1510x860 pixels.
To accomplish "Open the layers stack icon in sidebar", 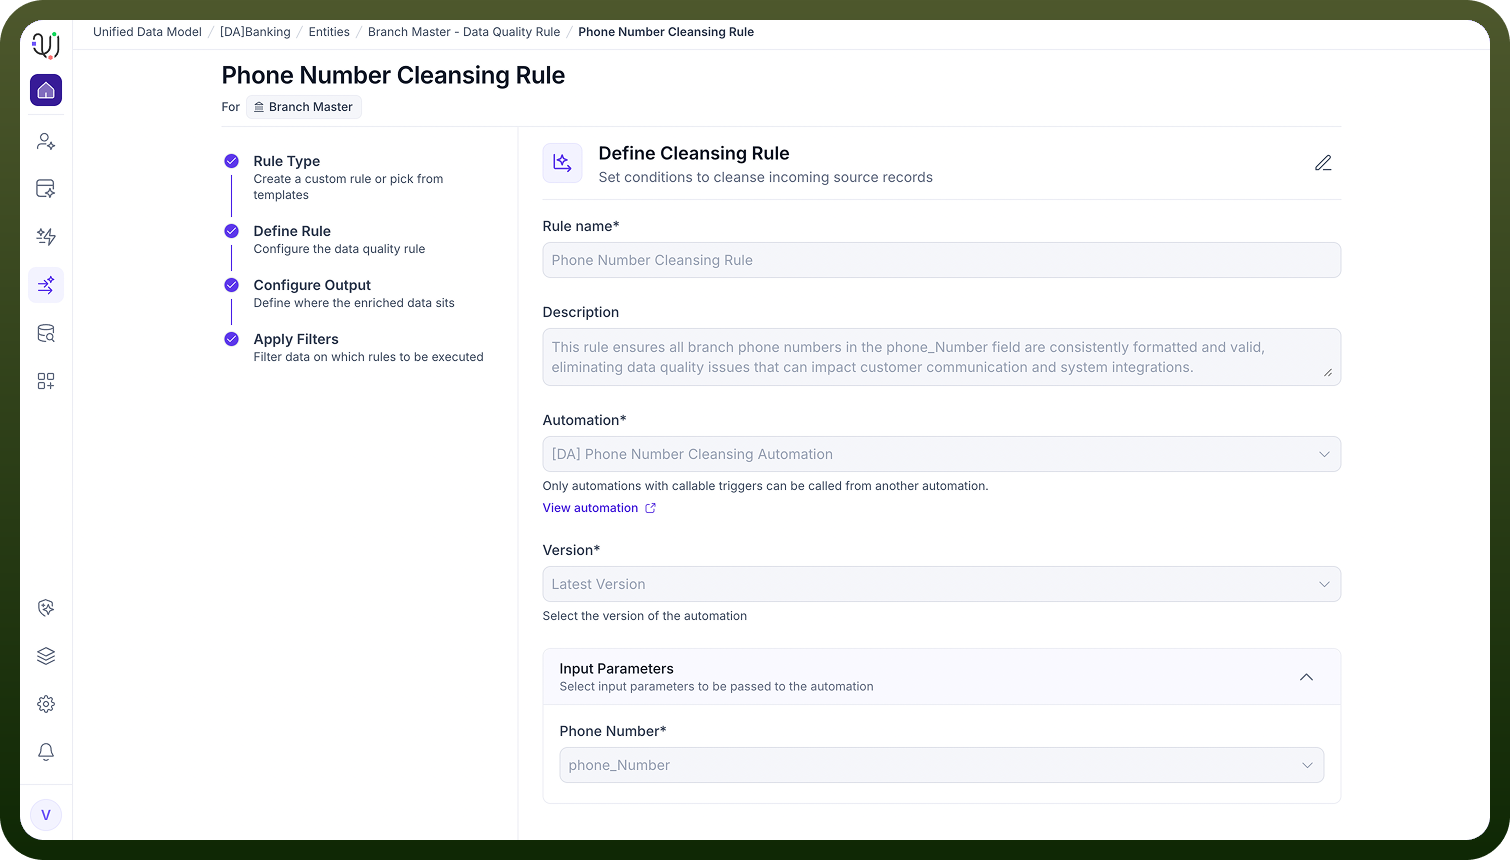I will point(46,656).
